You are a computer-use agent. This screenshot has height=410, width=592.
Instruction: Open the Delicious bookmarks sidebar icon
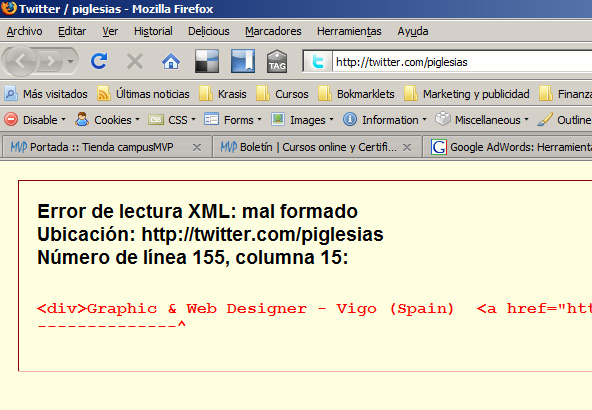(x=243, y=61)
